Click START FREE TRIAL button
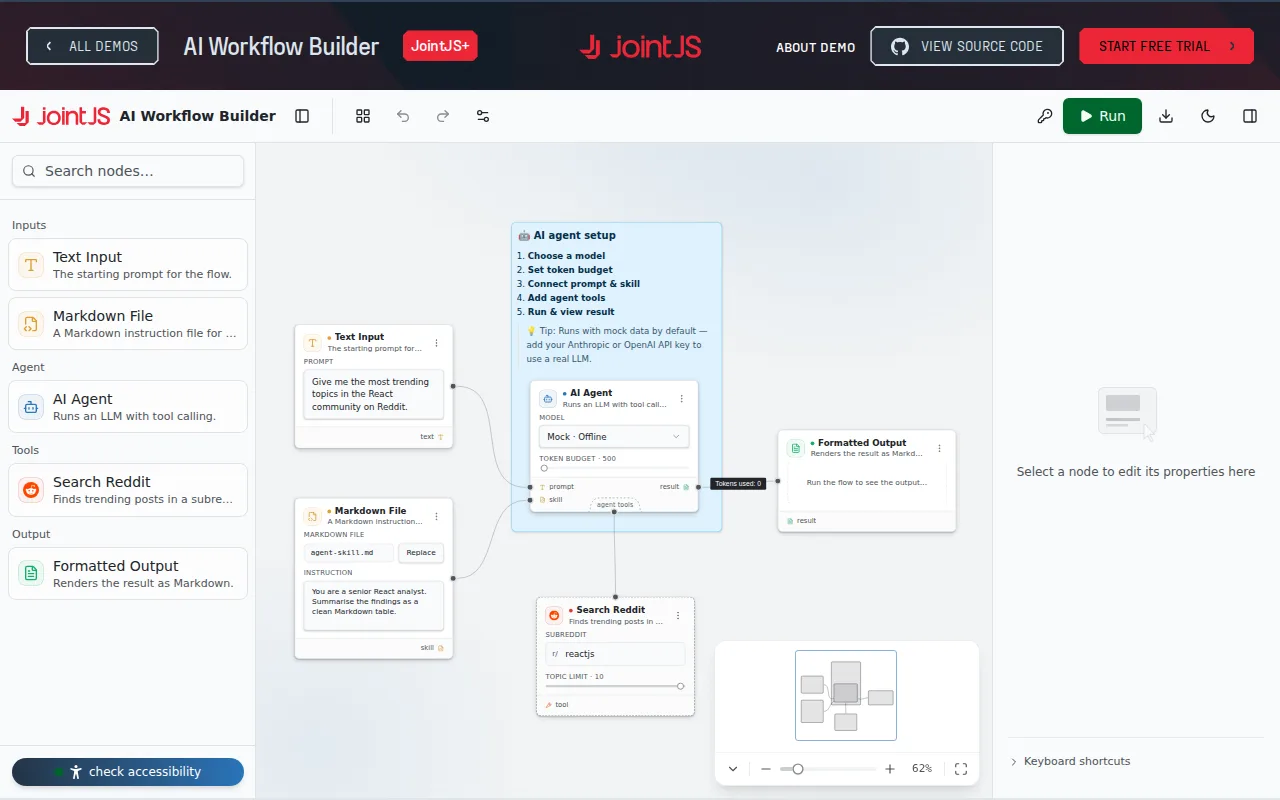Viewport: 1280px width, 800px height. [1166, 46]
